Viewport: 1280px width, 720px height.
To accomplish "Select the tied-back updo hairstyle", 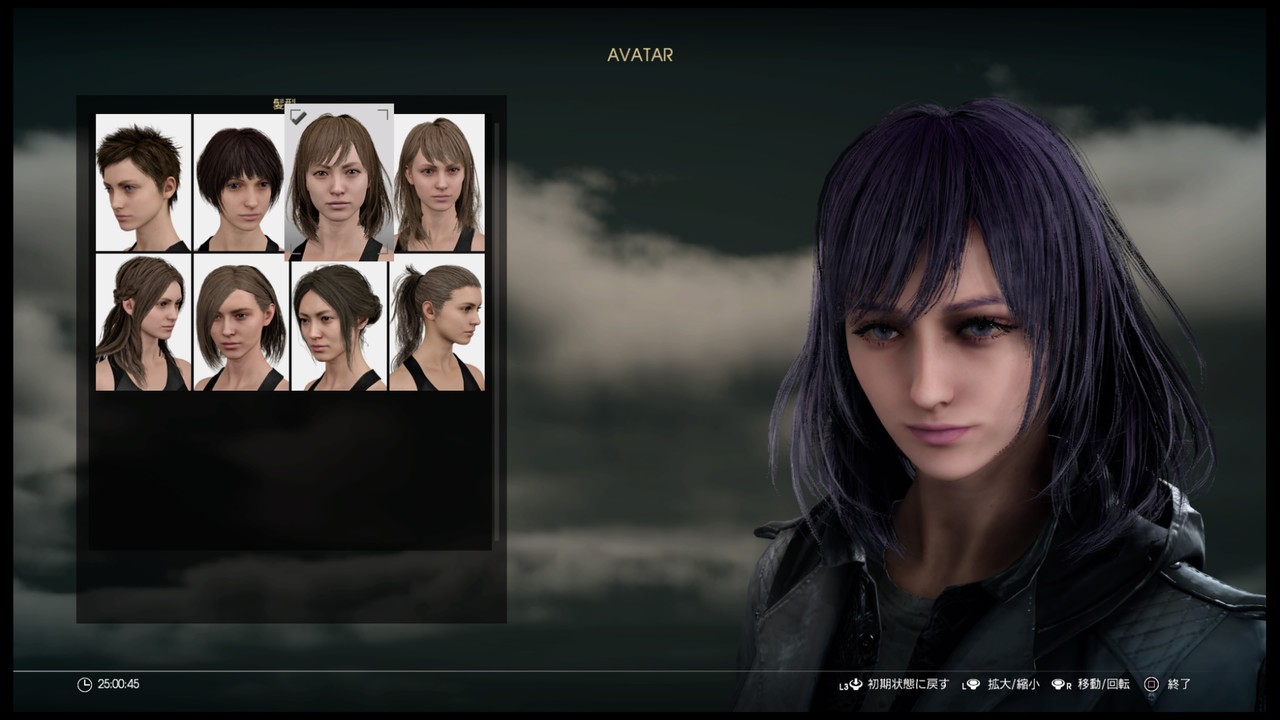I will 339,323.
